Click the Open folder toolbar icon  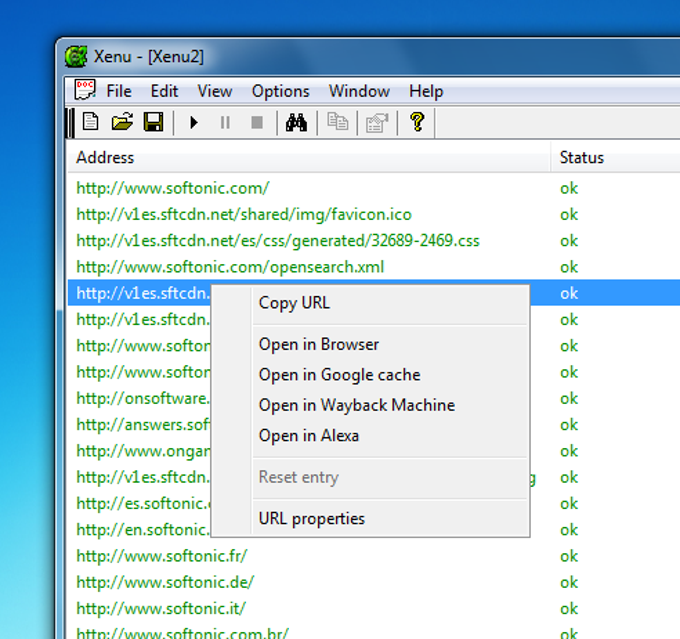(122, 122)
